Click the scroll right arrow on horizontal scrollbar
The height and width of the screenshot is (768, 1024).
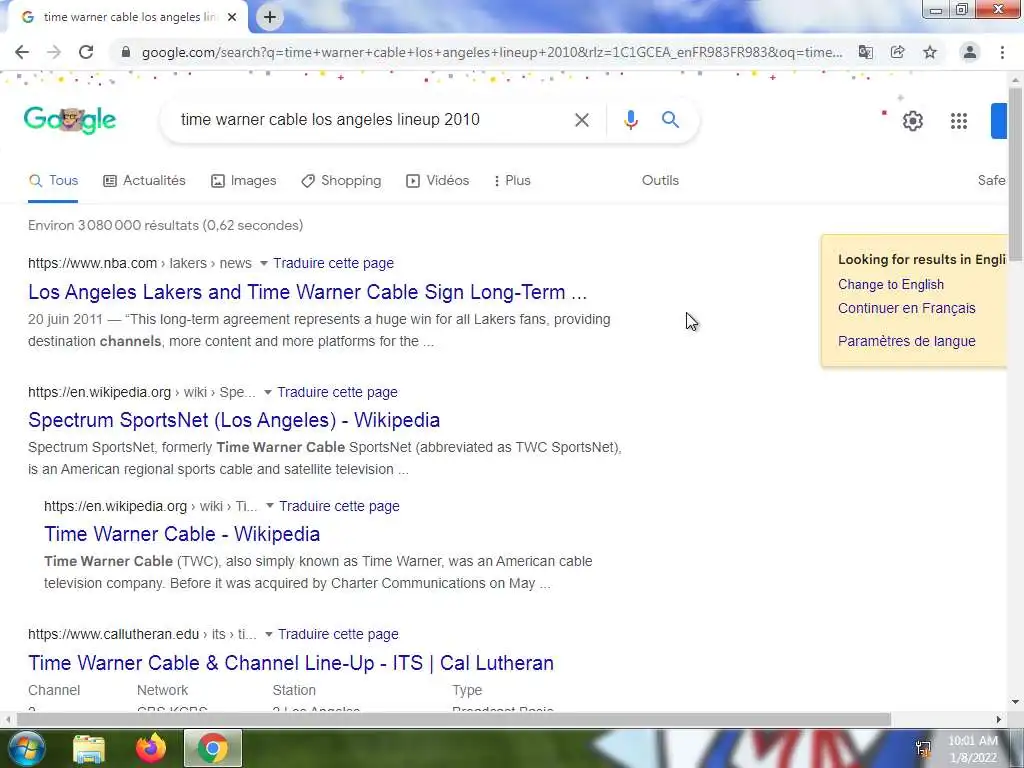tap(999, 720)
